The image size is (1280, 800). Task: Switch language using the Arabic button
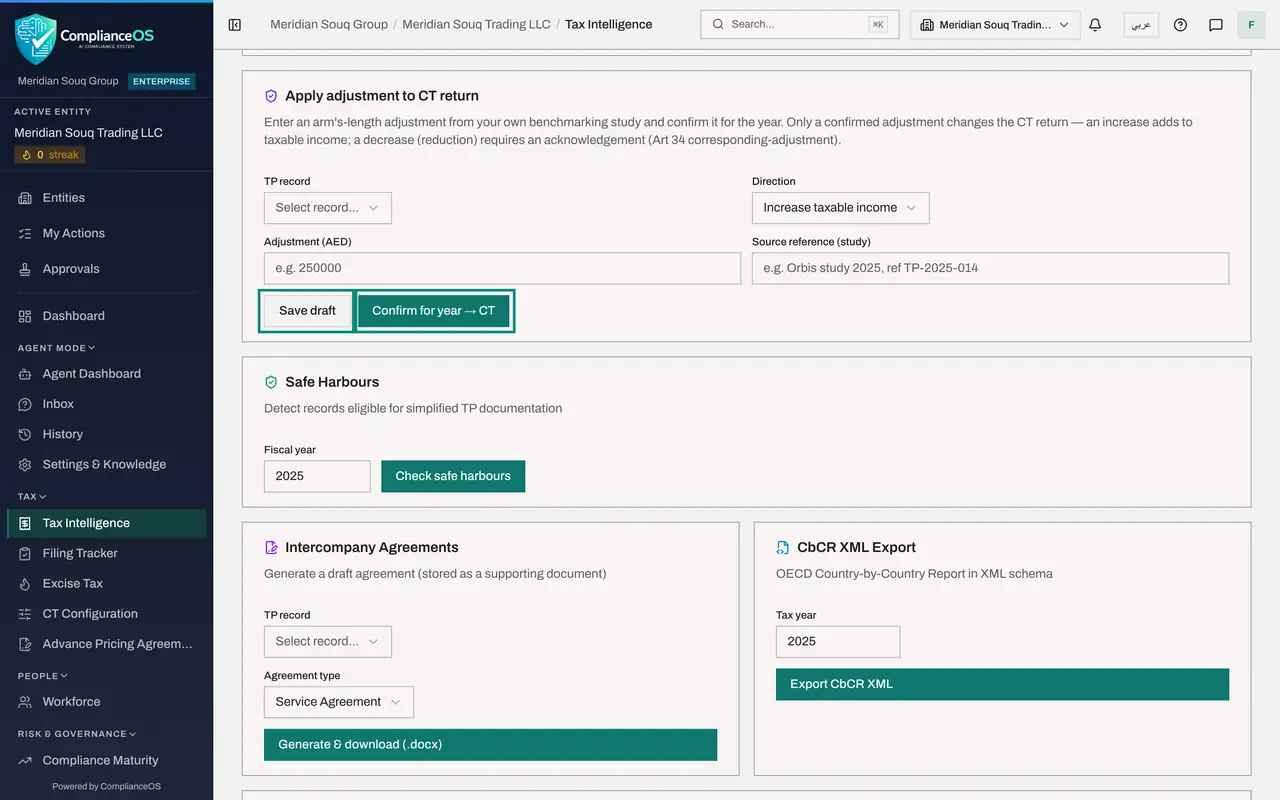(1141, 25)
